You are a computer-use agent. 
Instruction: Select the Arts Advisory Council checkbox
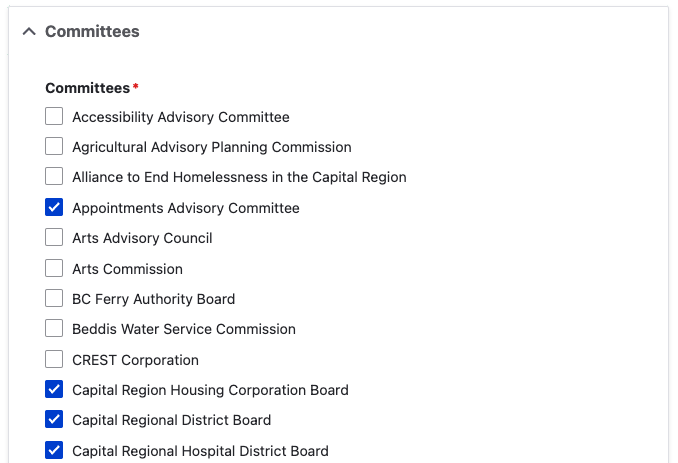(54, 238)
